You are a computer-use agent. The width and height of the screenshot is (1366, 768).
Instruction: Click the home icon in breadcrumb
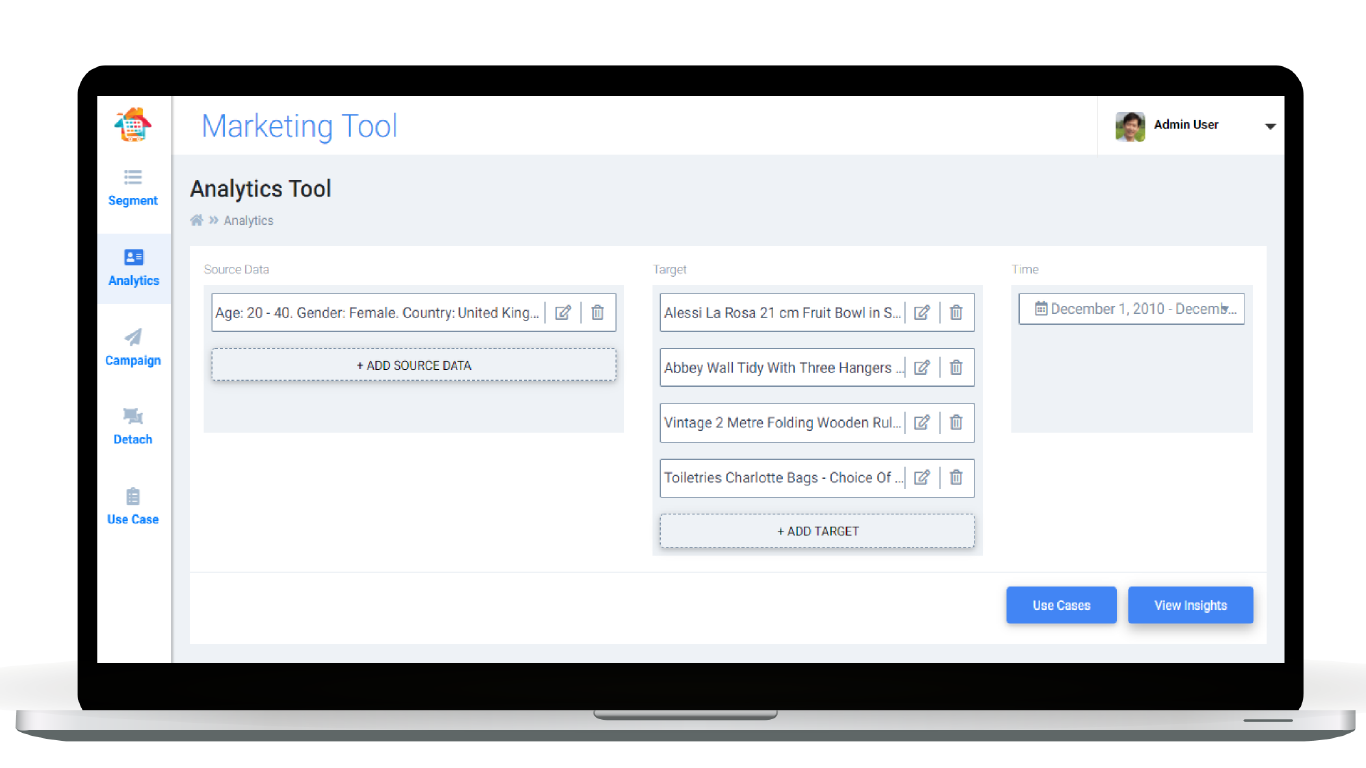(x=197, y=220)
